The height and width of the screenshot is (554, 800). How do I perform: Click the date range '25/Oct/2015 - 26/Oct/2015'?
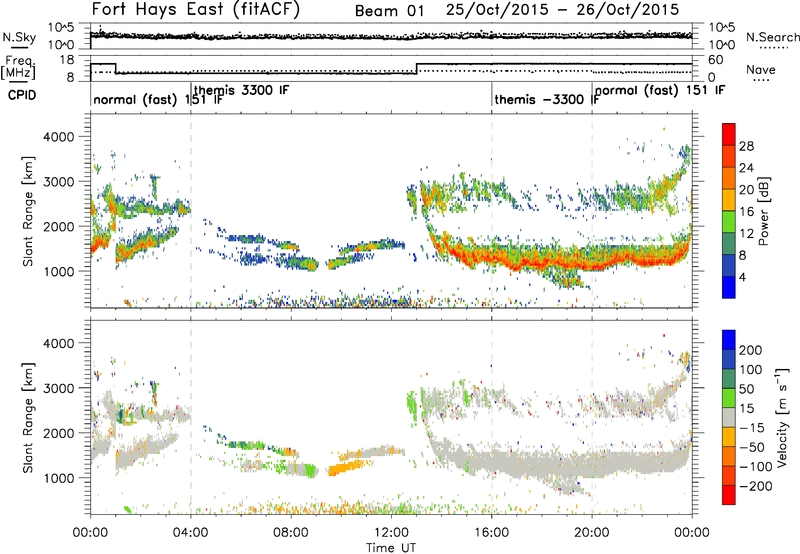(x=562, y=10)
